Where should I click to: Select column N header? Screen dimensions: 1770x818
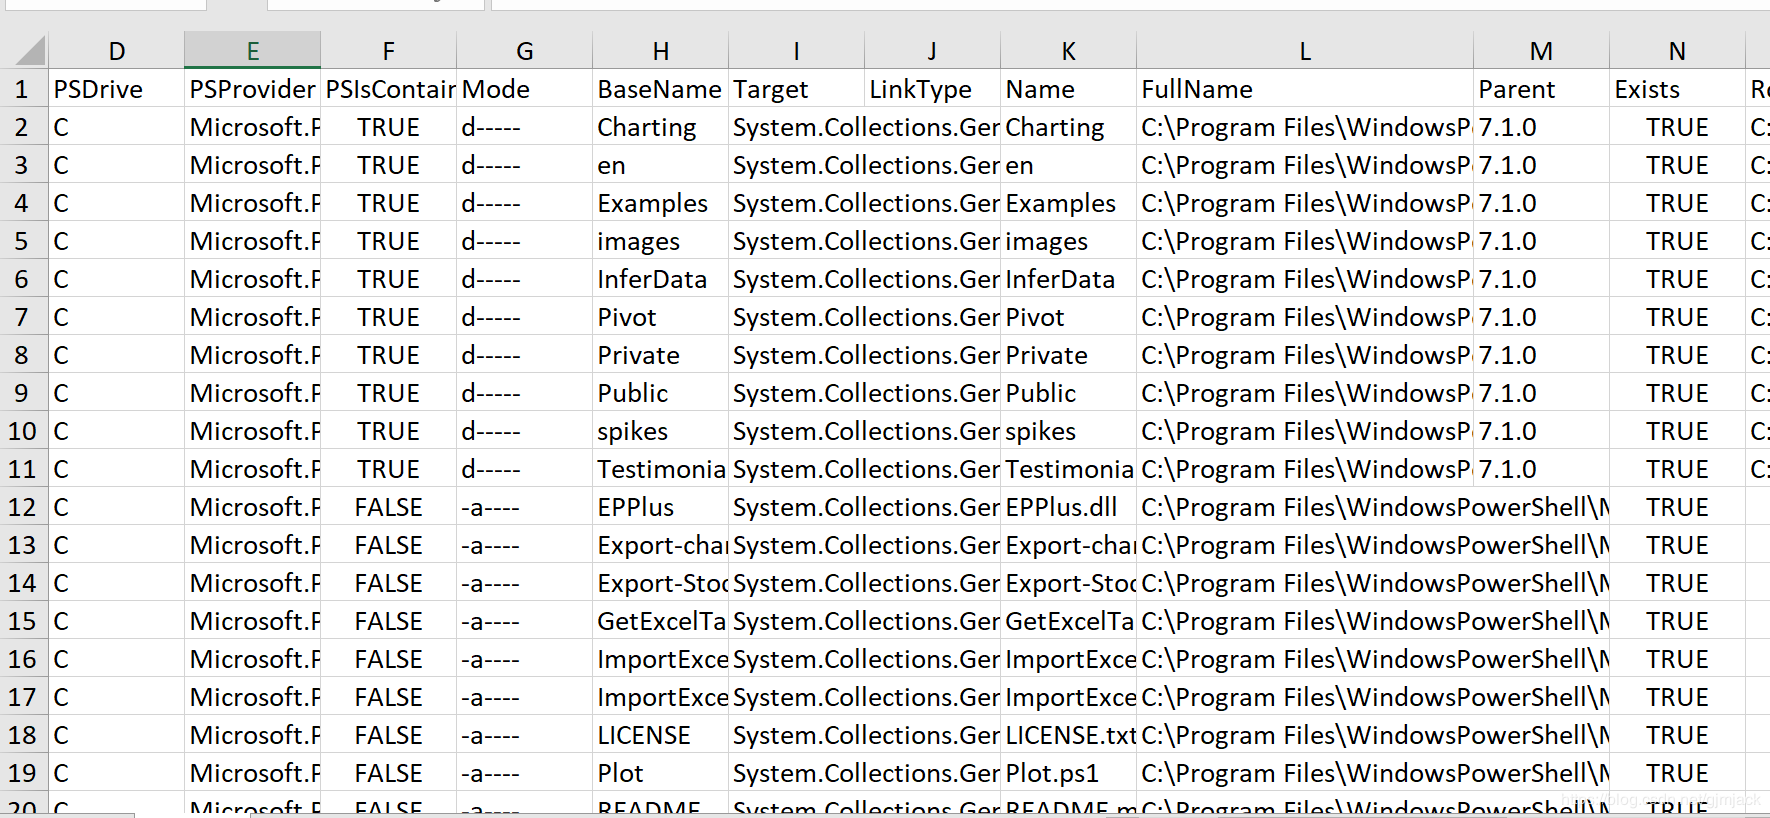[1678, 51]
